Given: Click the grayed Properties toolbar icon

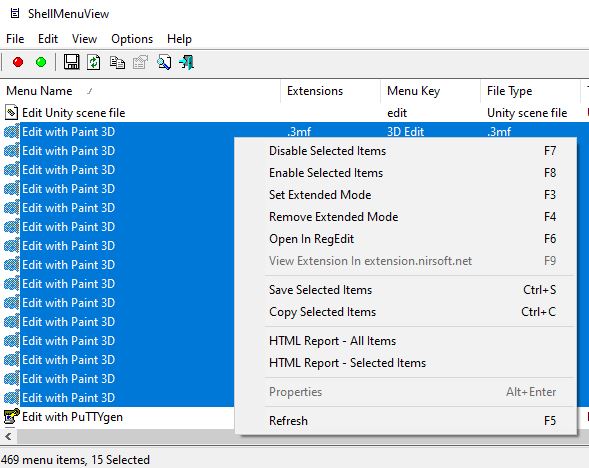Looking at the screenshot, I should (140, 62).
